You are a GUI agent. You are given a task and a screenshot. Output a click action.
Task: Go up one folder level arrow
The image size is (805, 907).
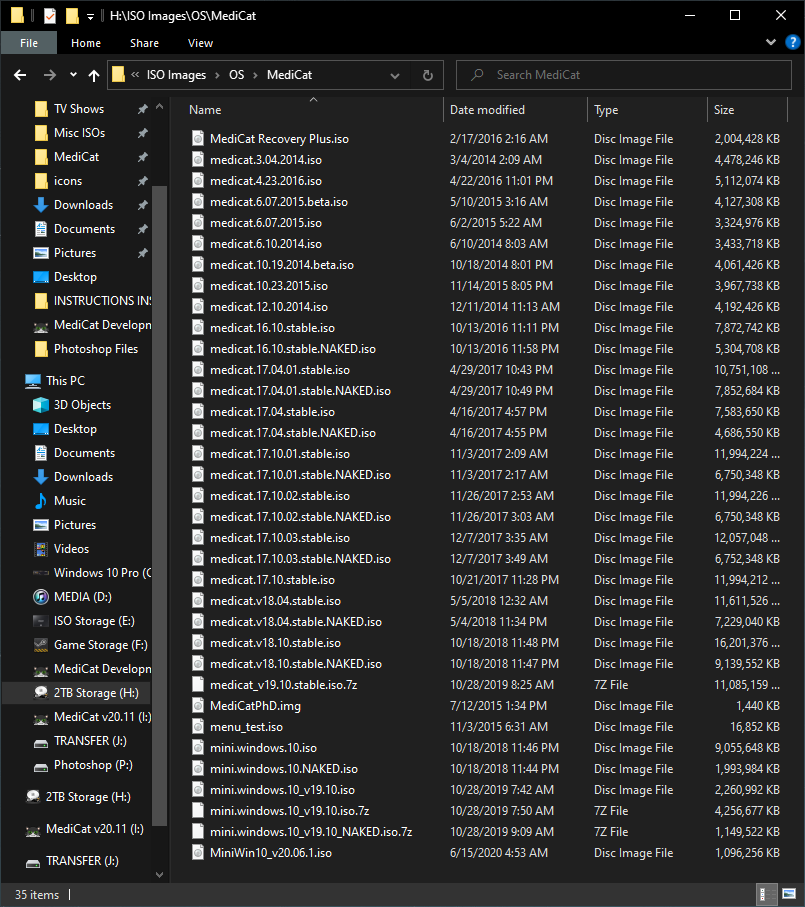[94, 75]
